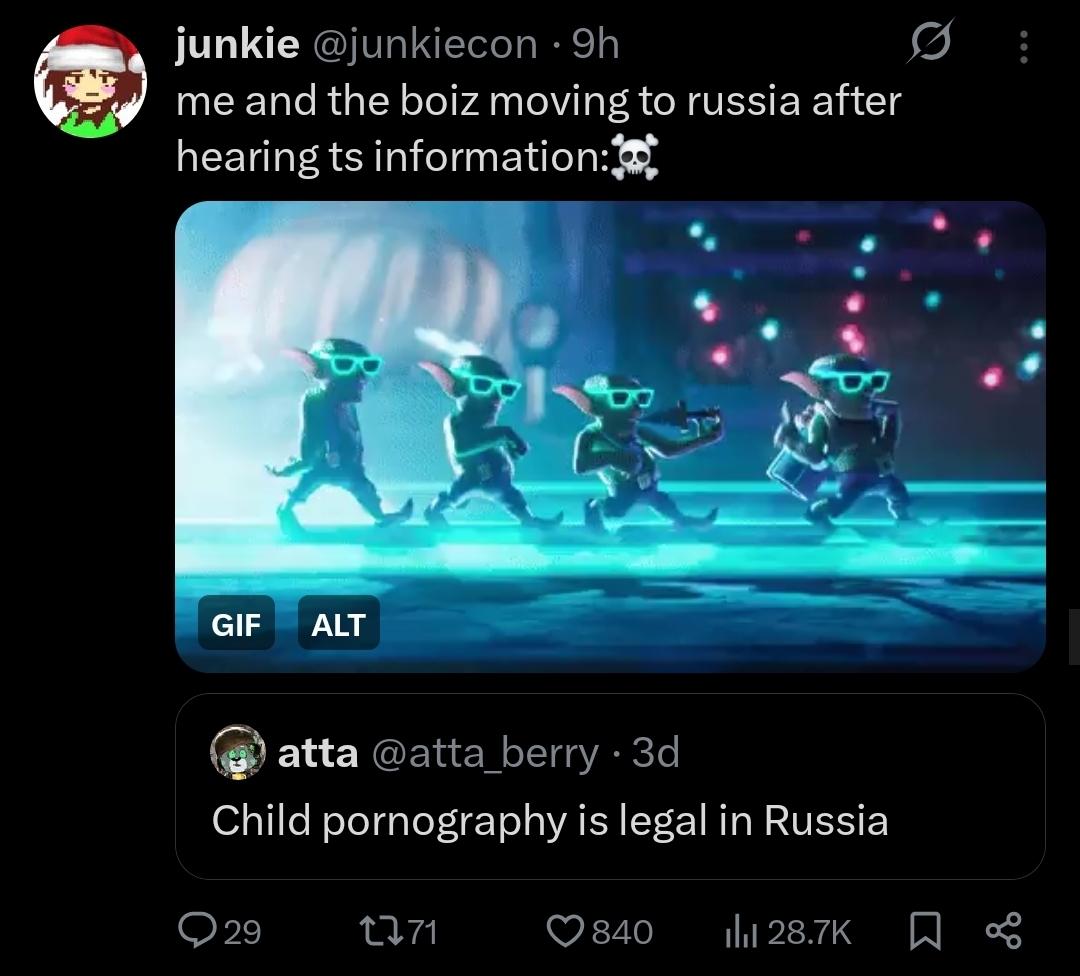Viewport: 1080px width, 976px height.
Task: Click the share icon
Action: (1004, 931)
